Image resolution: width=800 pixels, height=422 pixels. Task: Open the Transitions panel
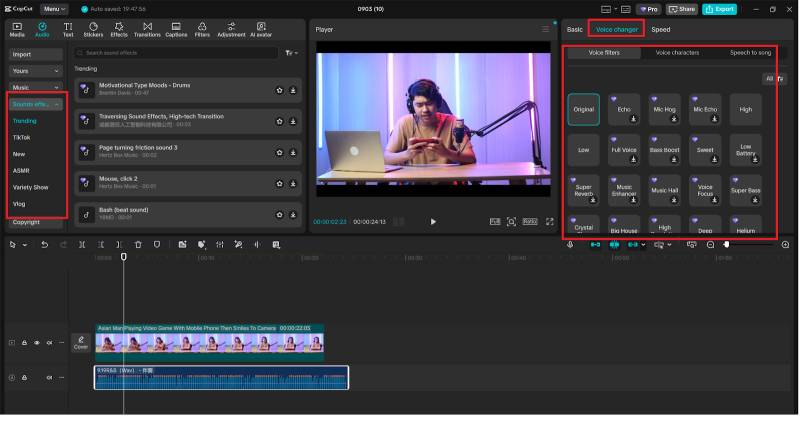click(147, 30)
